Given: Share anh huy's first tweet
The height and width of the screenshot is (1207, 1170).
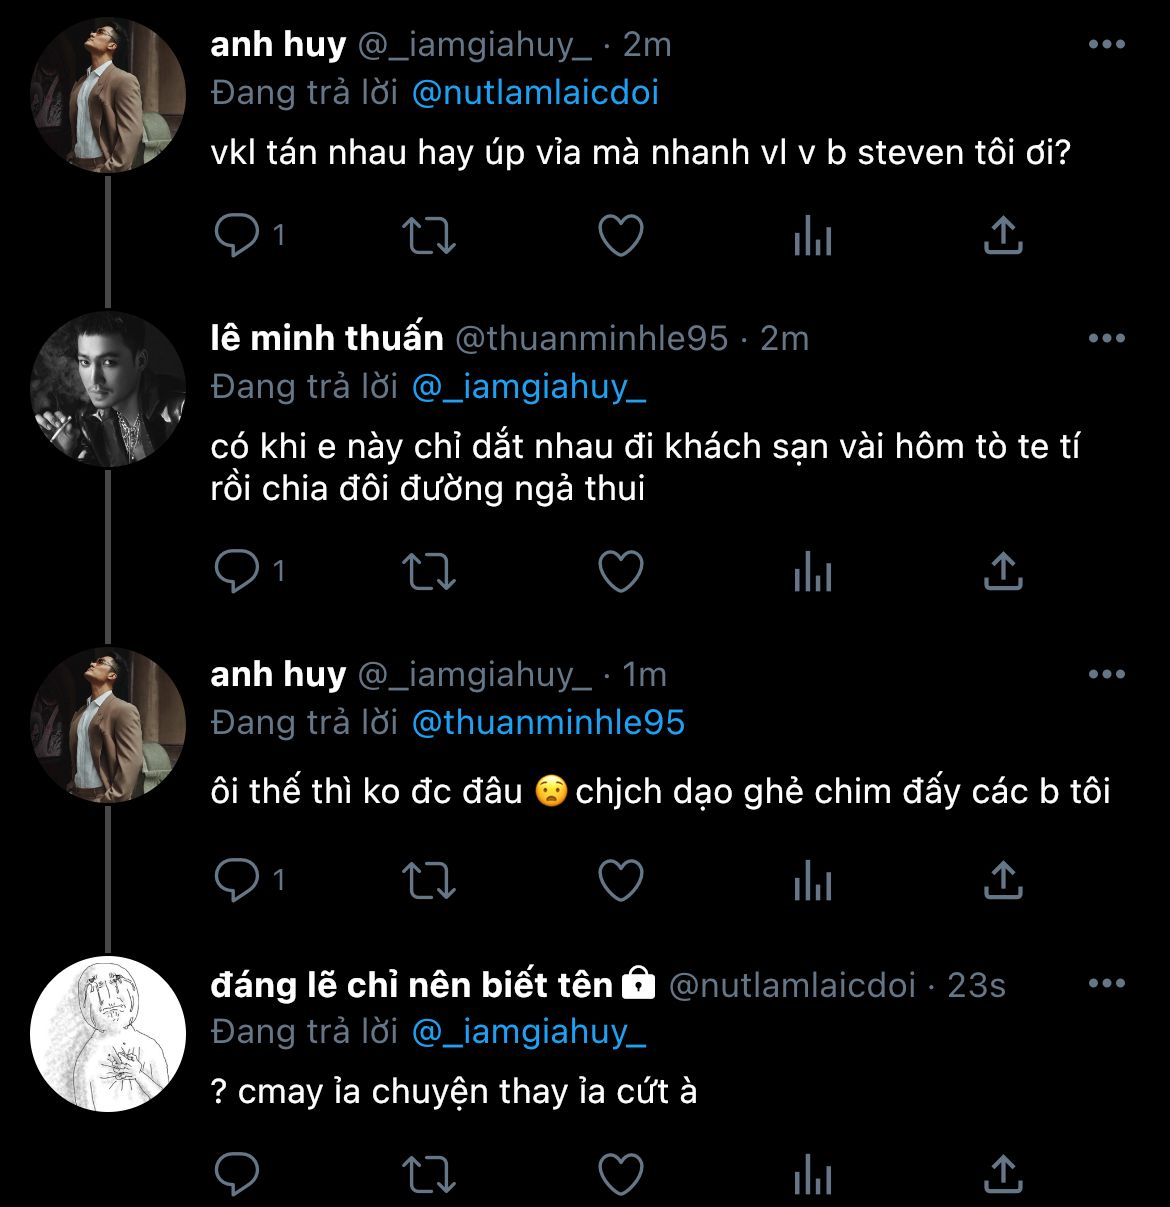Looking at the screenshot, I should tap(1003, 236).
